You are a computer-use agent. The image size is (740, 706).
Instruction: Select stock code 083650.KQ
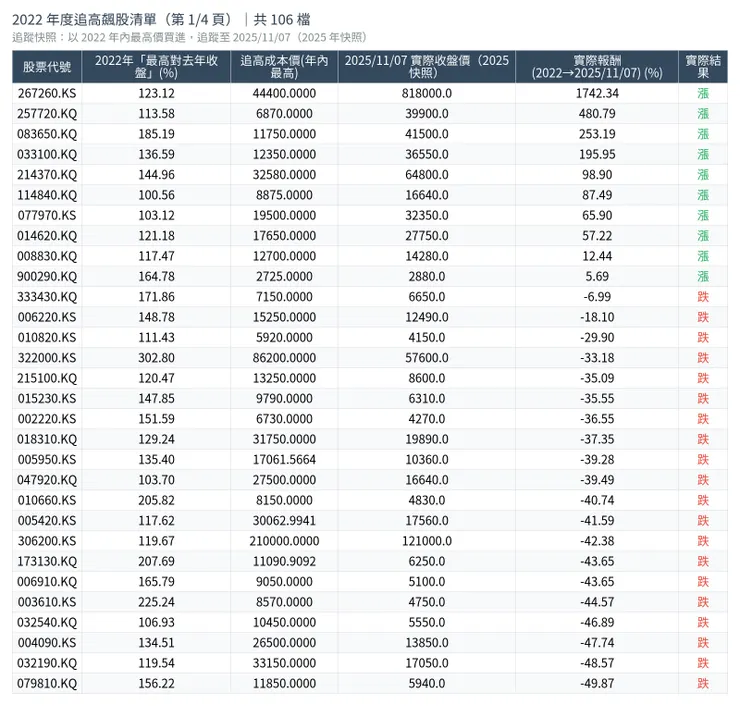tap(47, 134)
